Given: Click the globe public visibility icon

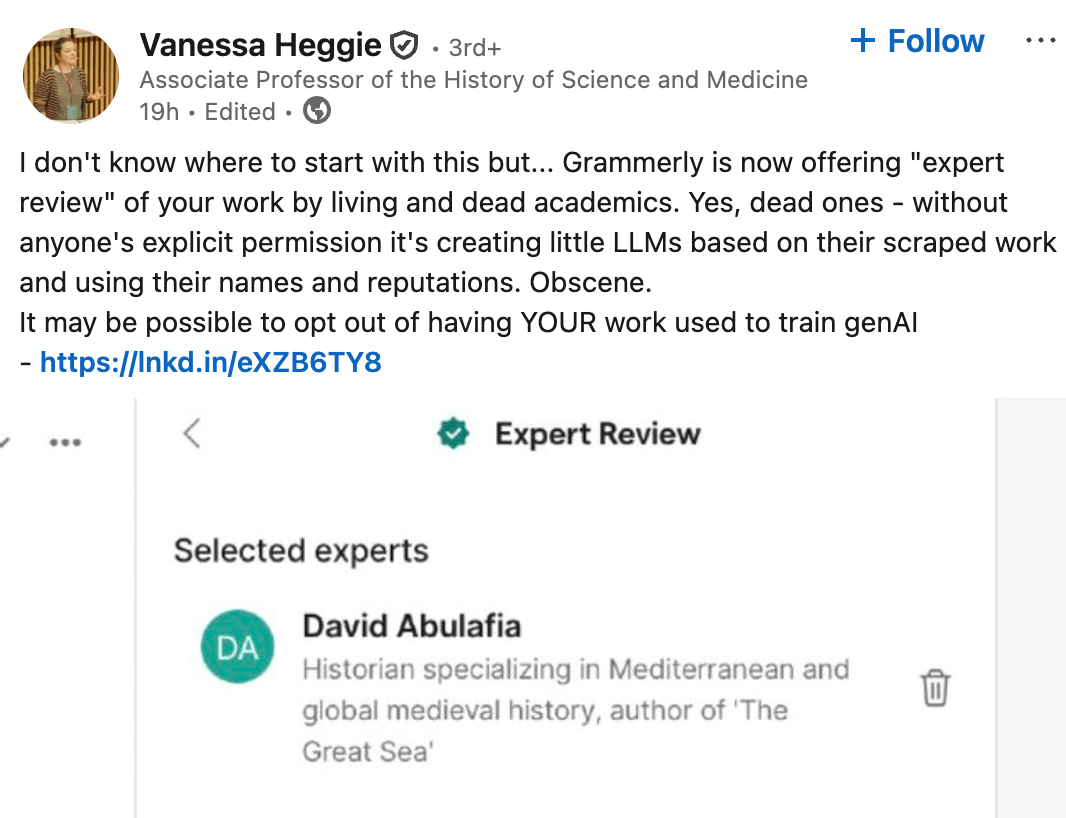Looking at the screenshot, I should (317, 111).
